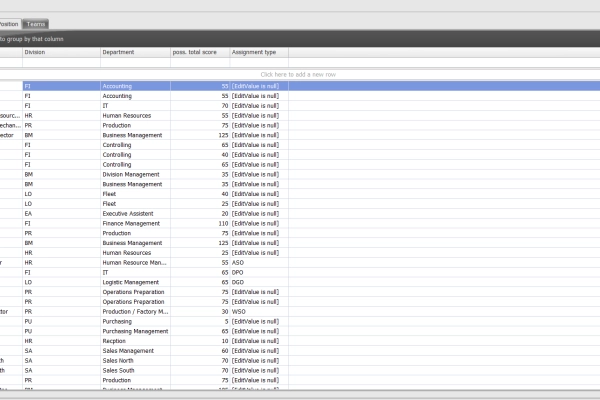Click the score value 10 in Recption row
The height and width of the screenshot is (400, 600).
point(200,341)
